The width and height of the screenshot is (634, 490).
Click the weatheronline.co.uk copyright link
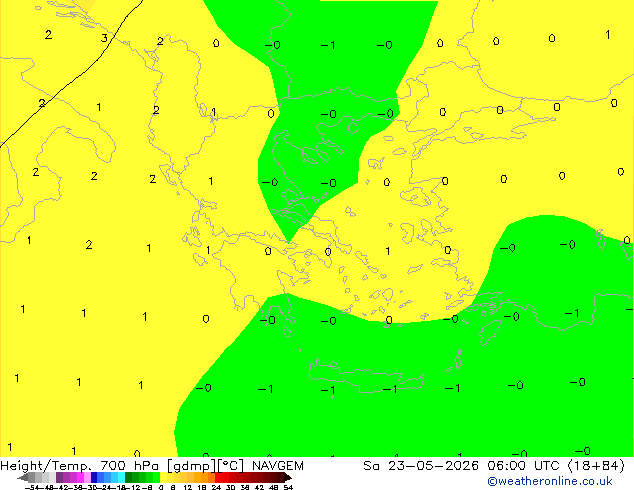tap(549, 481)
